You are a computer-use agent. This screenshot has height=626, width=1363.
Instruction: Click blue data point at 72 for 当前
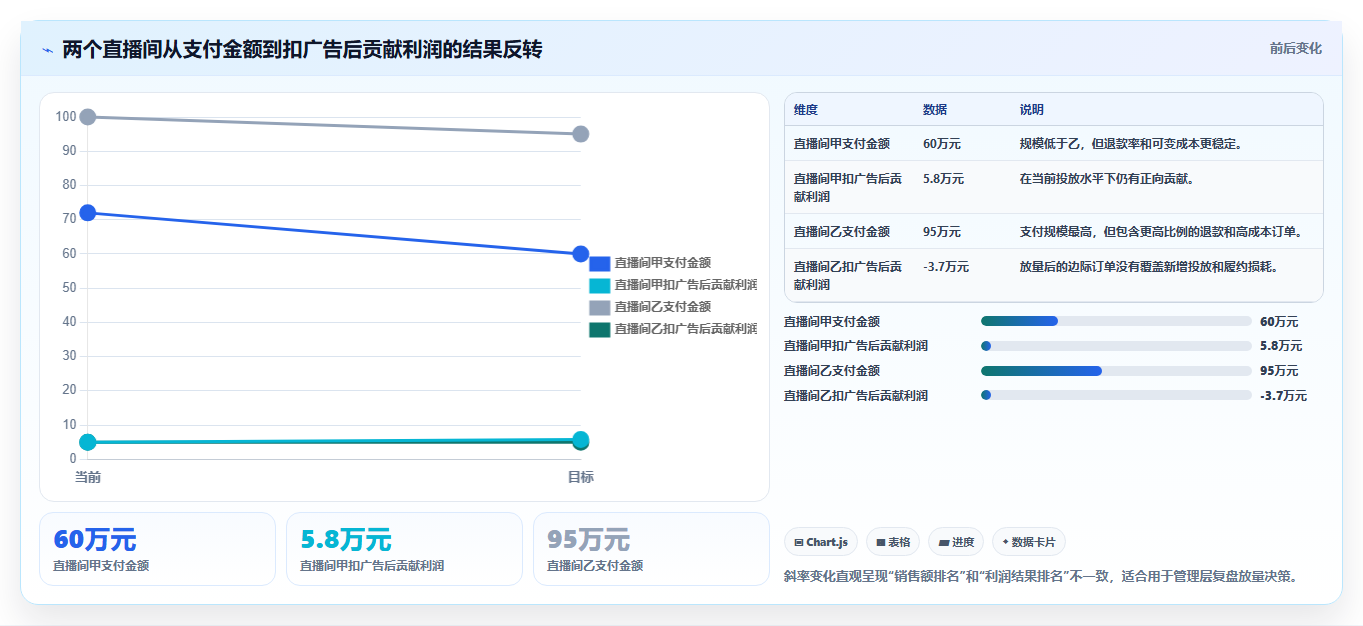pos(88,212)
